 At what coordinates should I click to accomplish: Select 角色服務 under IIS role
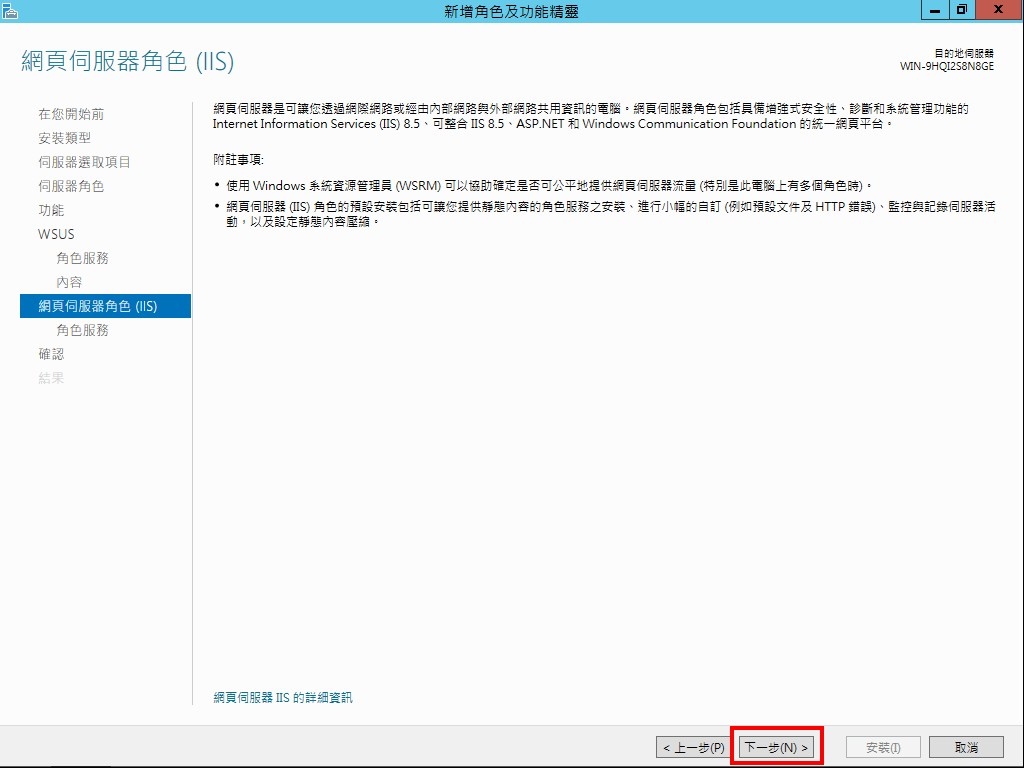(x=82, y=330)
